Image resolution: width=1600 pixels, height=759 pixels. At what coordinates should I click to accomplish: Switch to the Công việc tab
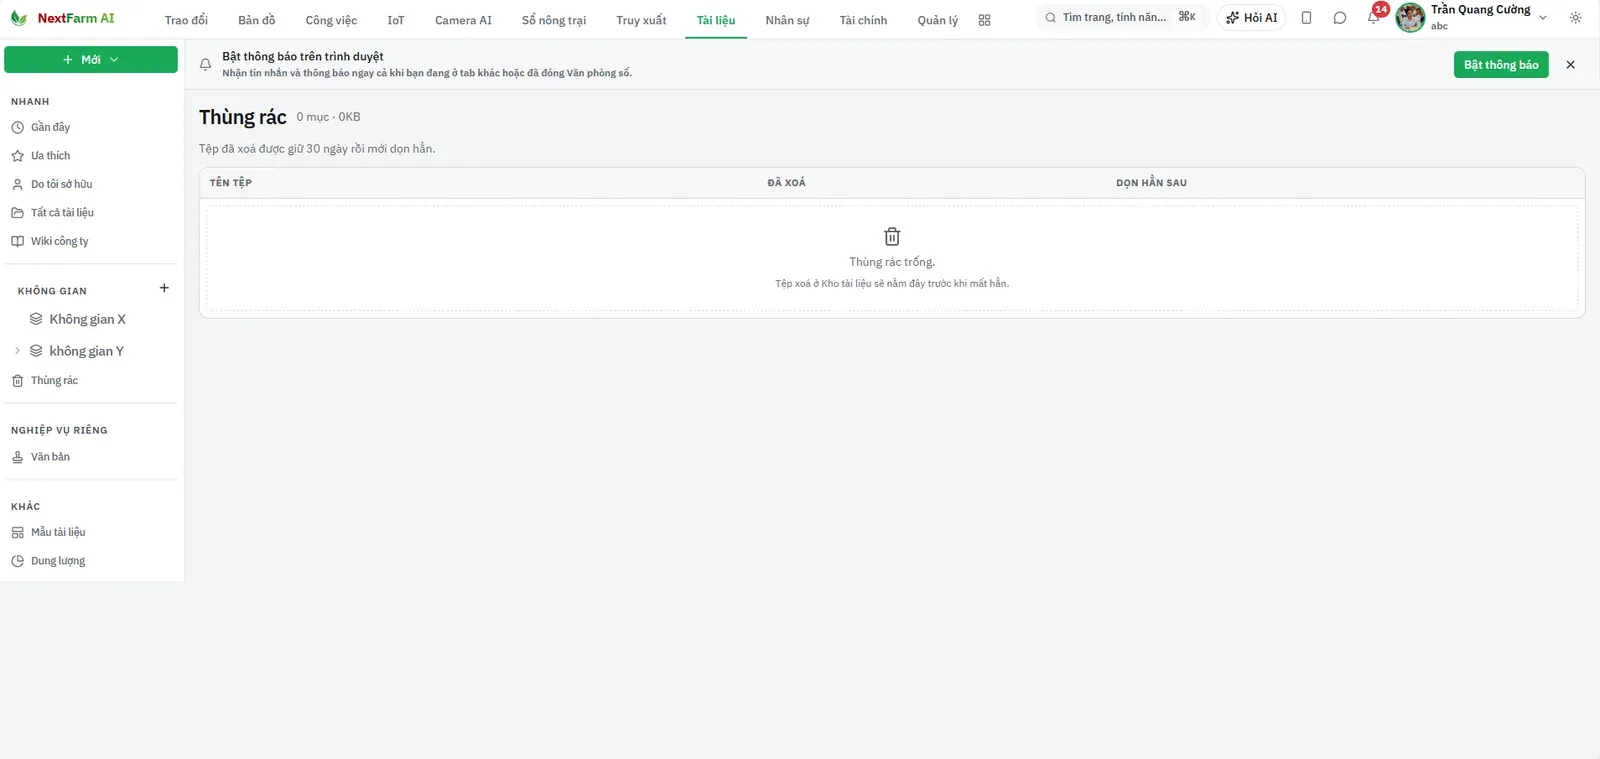click(x=331, y=20)
